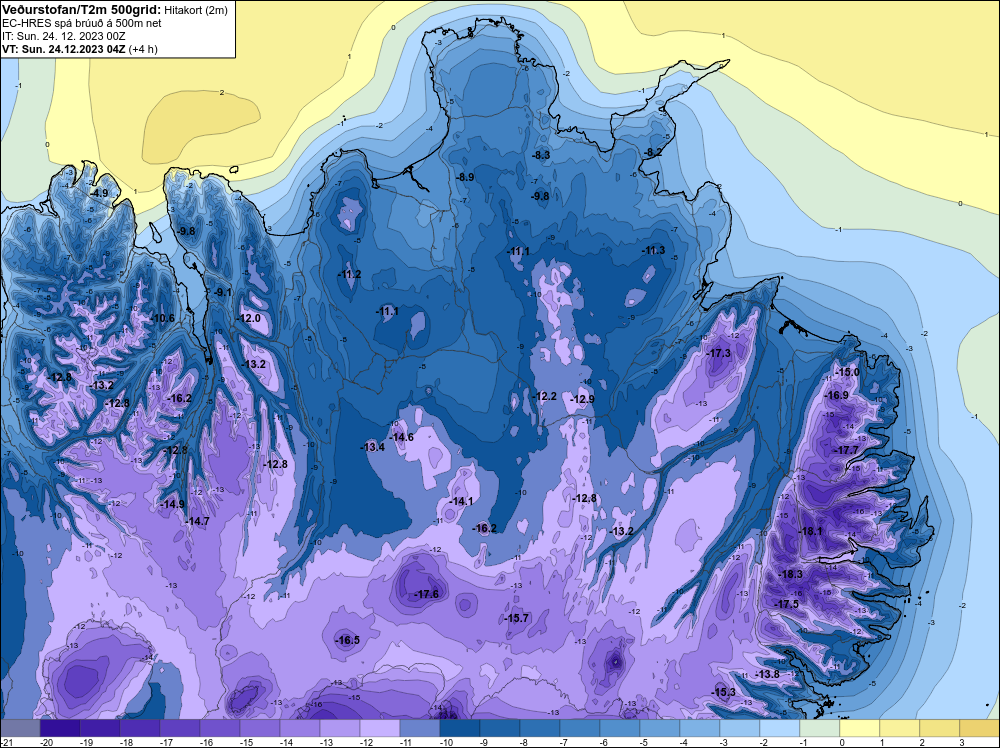Image resolution: width=1000 pixels, height=748 pixels.
Task: Click the -14.7 temperature value
Action: [x=197, y=521]
